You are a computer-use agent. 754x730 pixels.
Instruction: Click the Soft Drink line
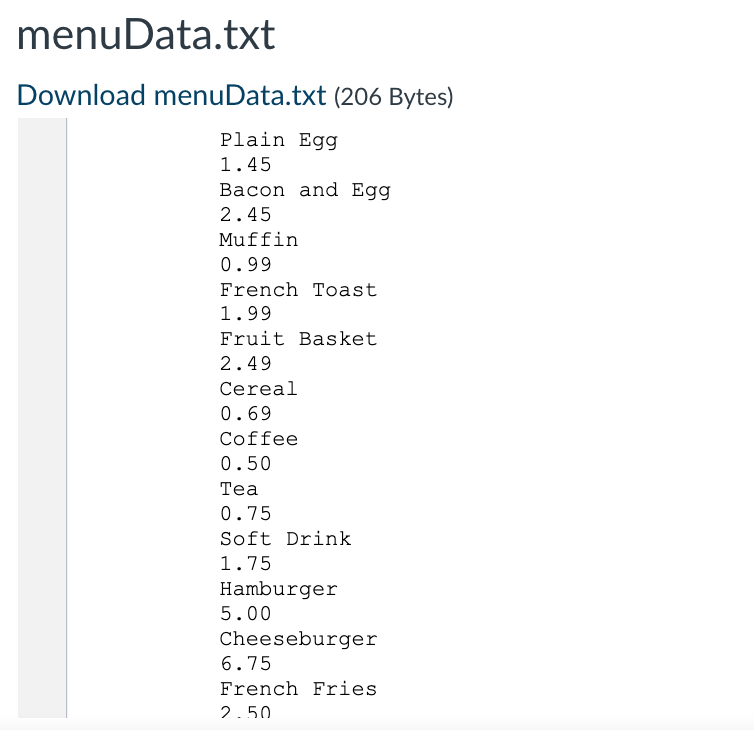[x=286, y=539]
